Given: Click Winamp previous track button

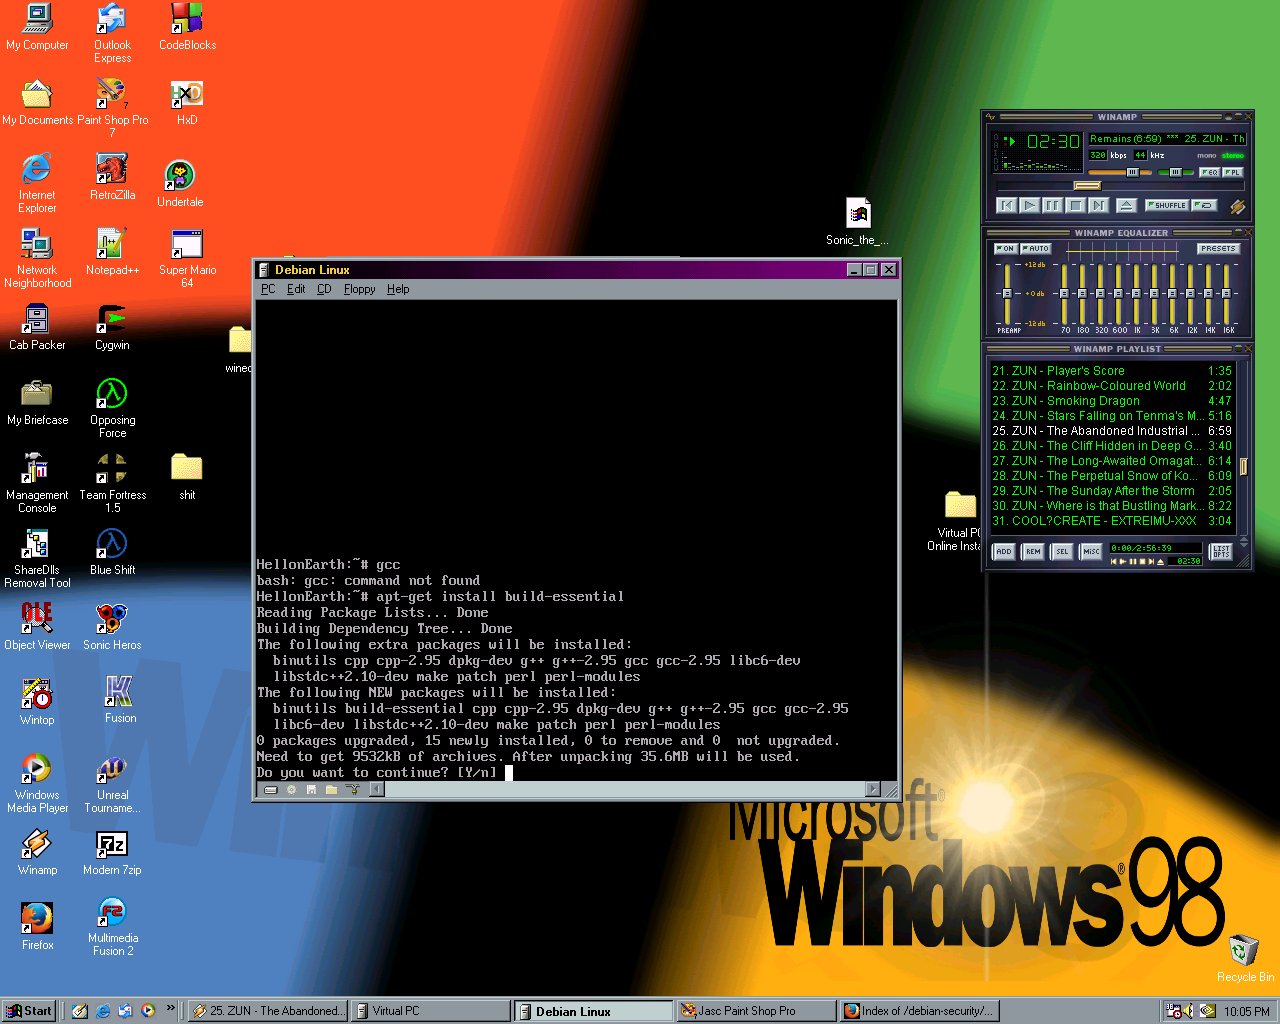Looking at the screenshot, I should point(1007,205).
